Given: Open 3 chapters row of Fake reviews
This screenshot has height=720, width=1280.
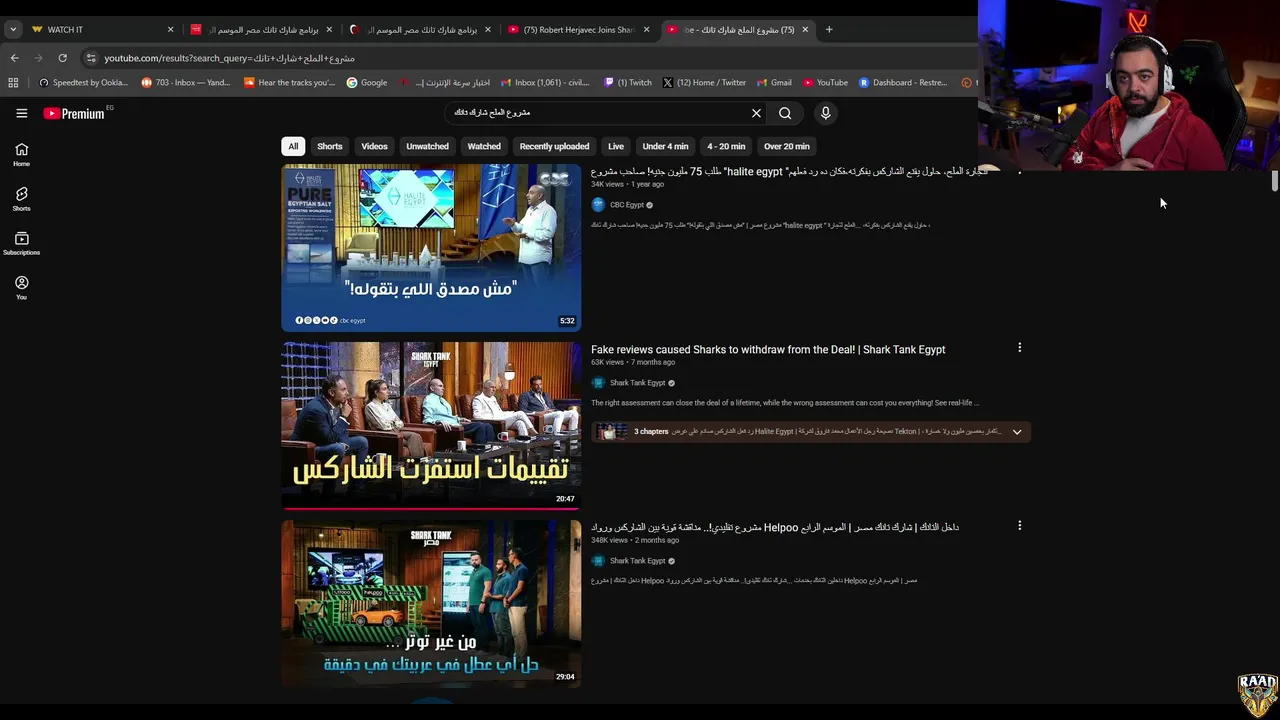Looking at the screenshot, I should (810, 432).
